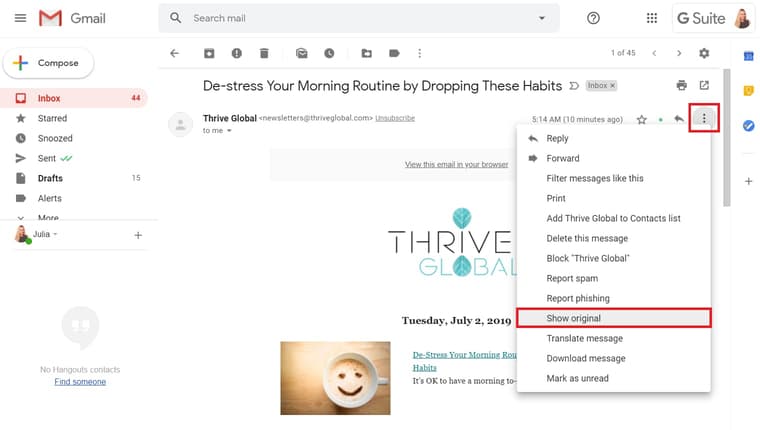This screenshot has width=760, height=430.
Task: Select Report spam menu entry
Action: 614,278
